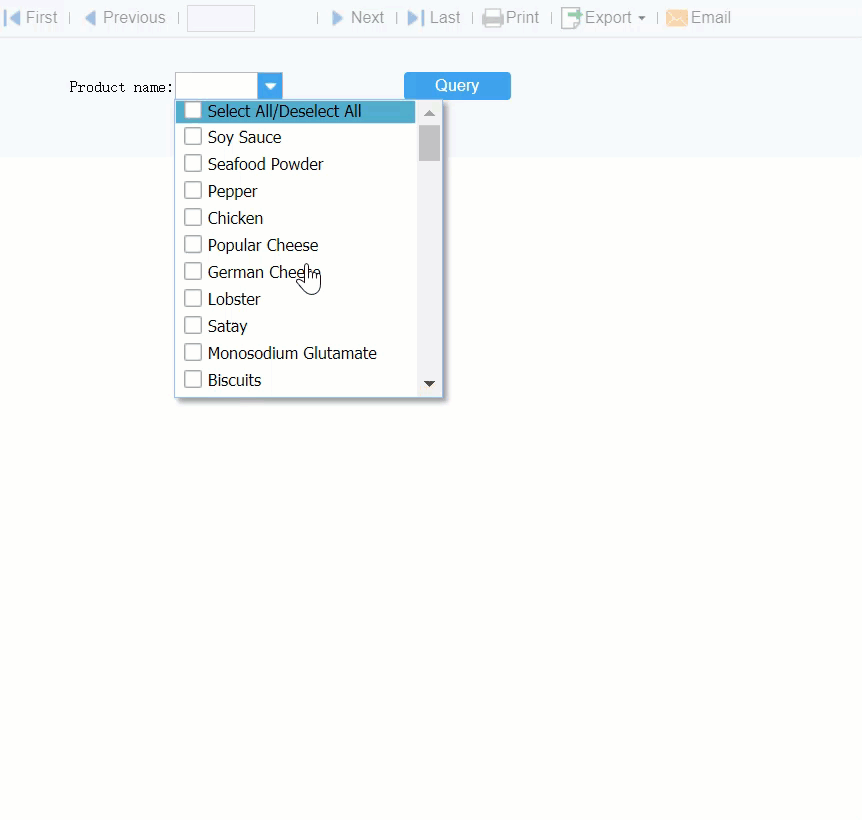Open the Product name dropdown arrow
The image size is (862, 820).
point(269,86)
